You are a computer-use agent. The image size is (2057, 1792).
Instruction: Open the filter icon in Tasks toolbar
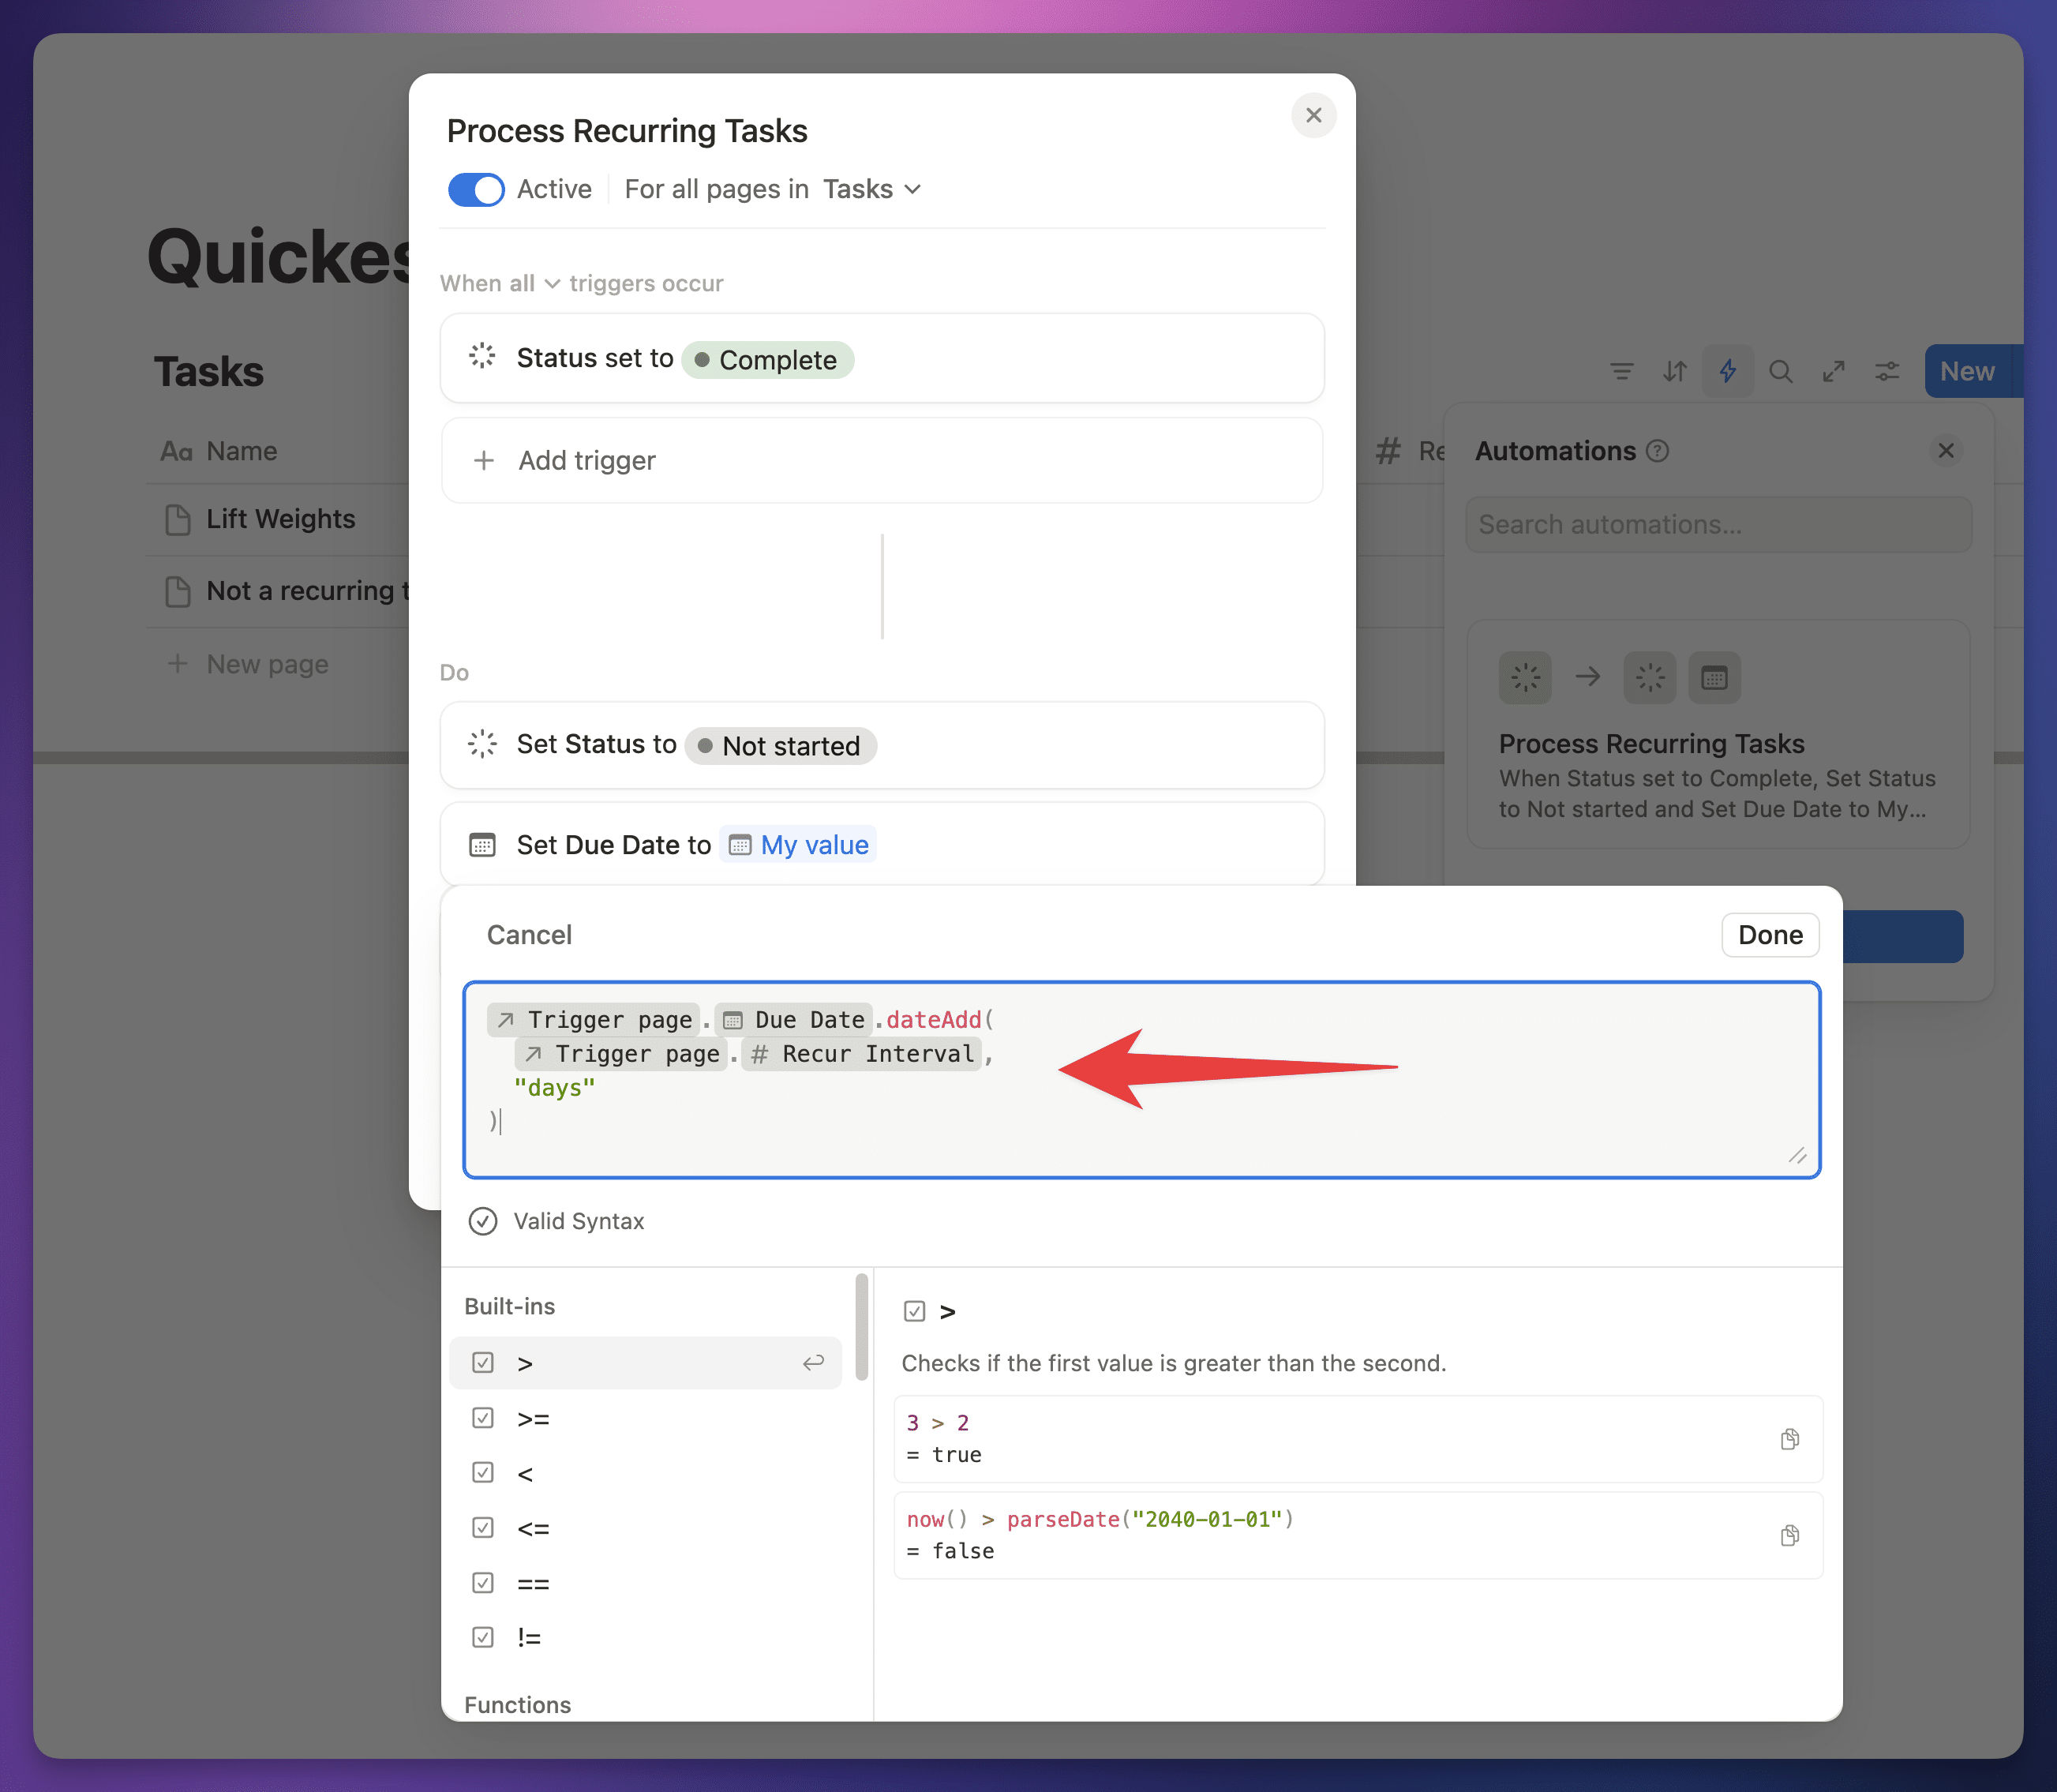[x=1622, y=372]
